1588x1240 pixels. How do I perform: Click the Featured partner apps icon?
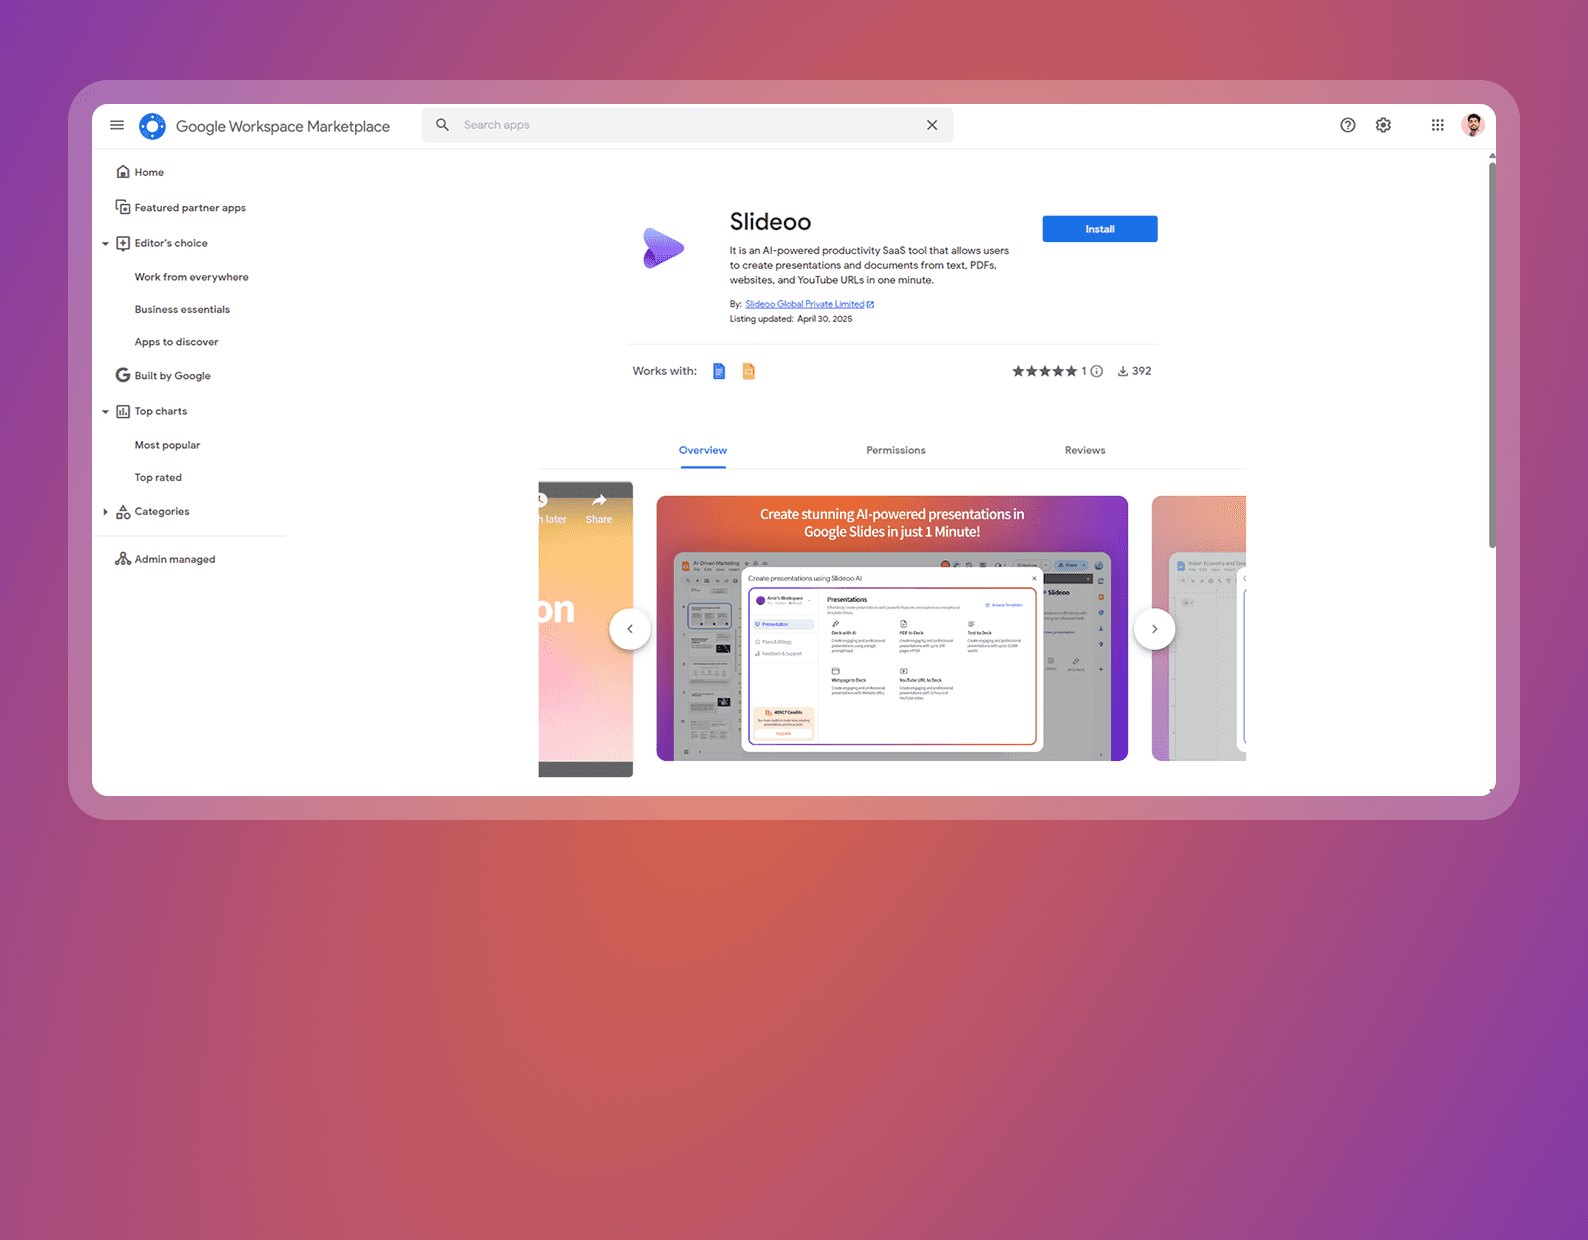click(x=123, y=207)
